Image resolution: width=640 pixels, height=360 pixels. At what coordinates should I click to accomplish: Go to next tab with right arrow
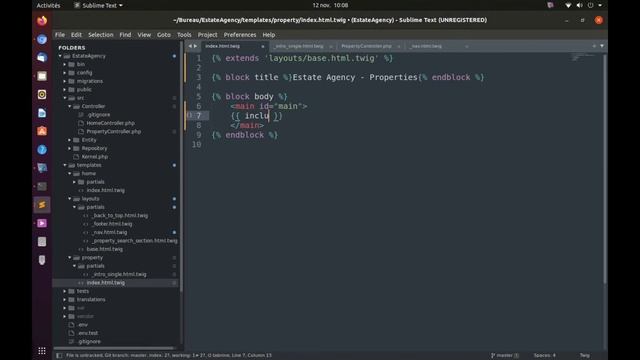(195, 46)
